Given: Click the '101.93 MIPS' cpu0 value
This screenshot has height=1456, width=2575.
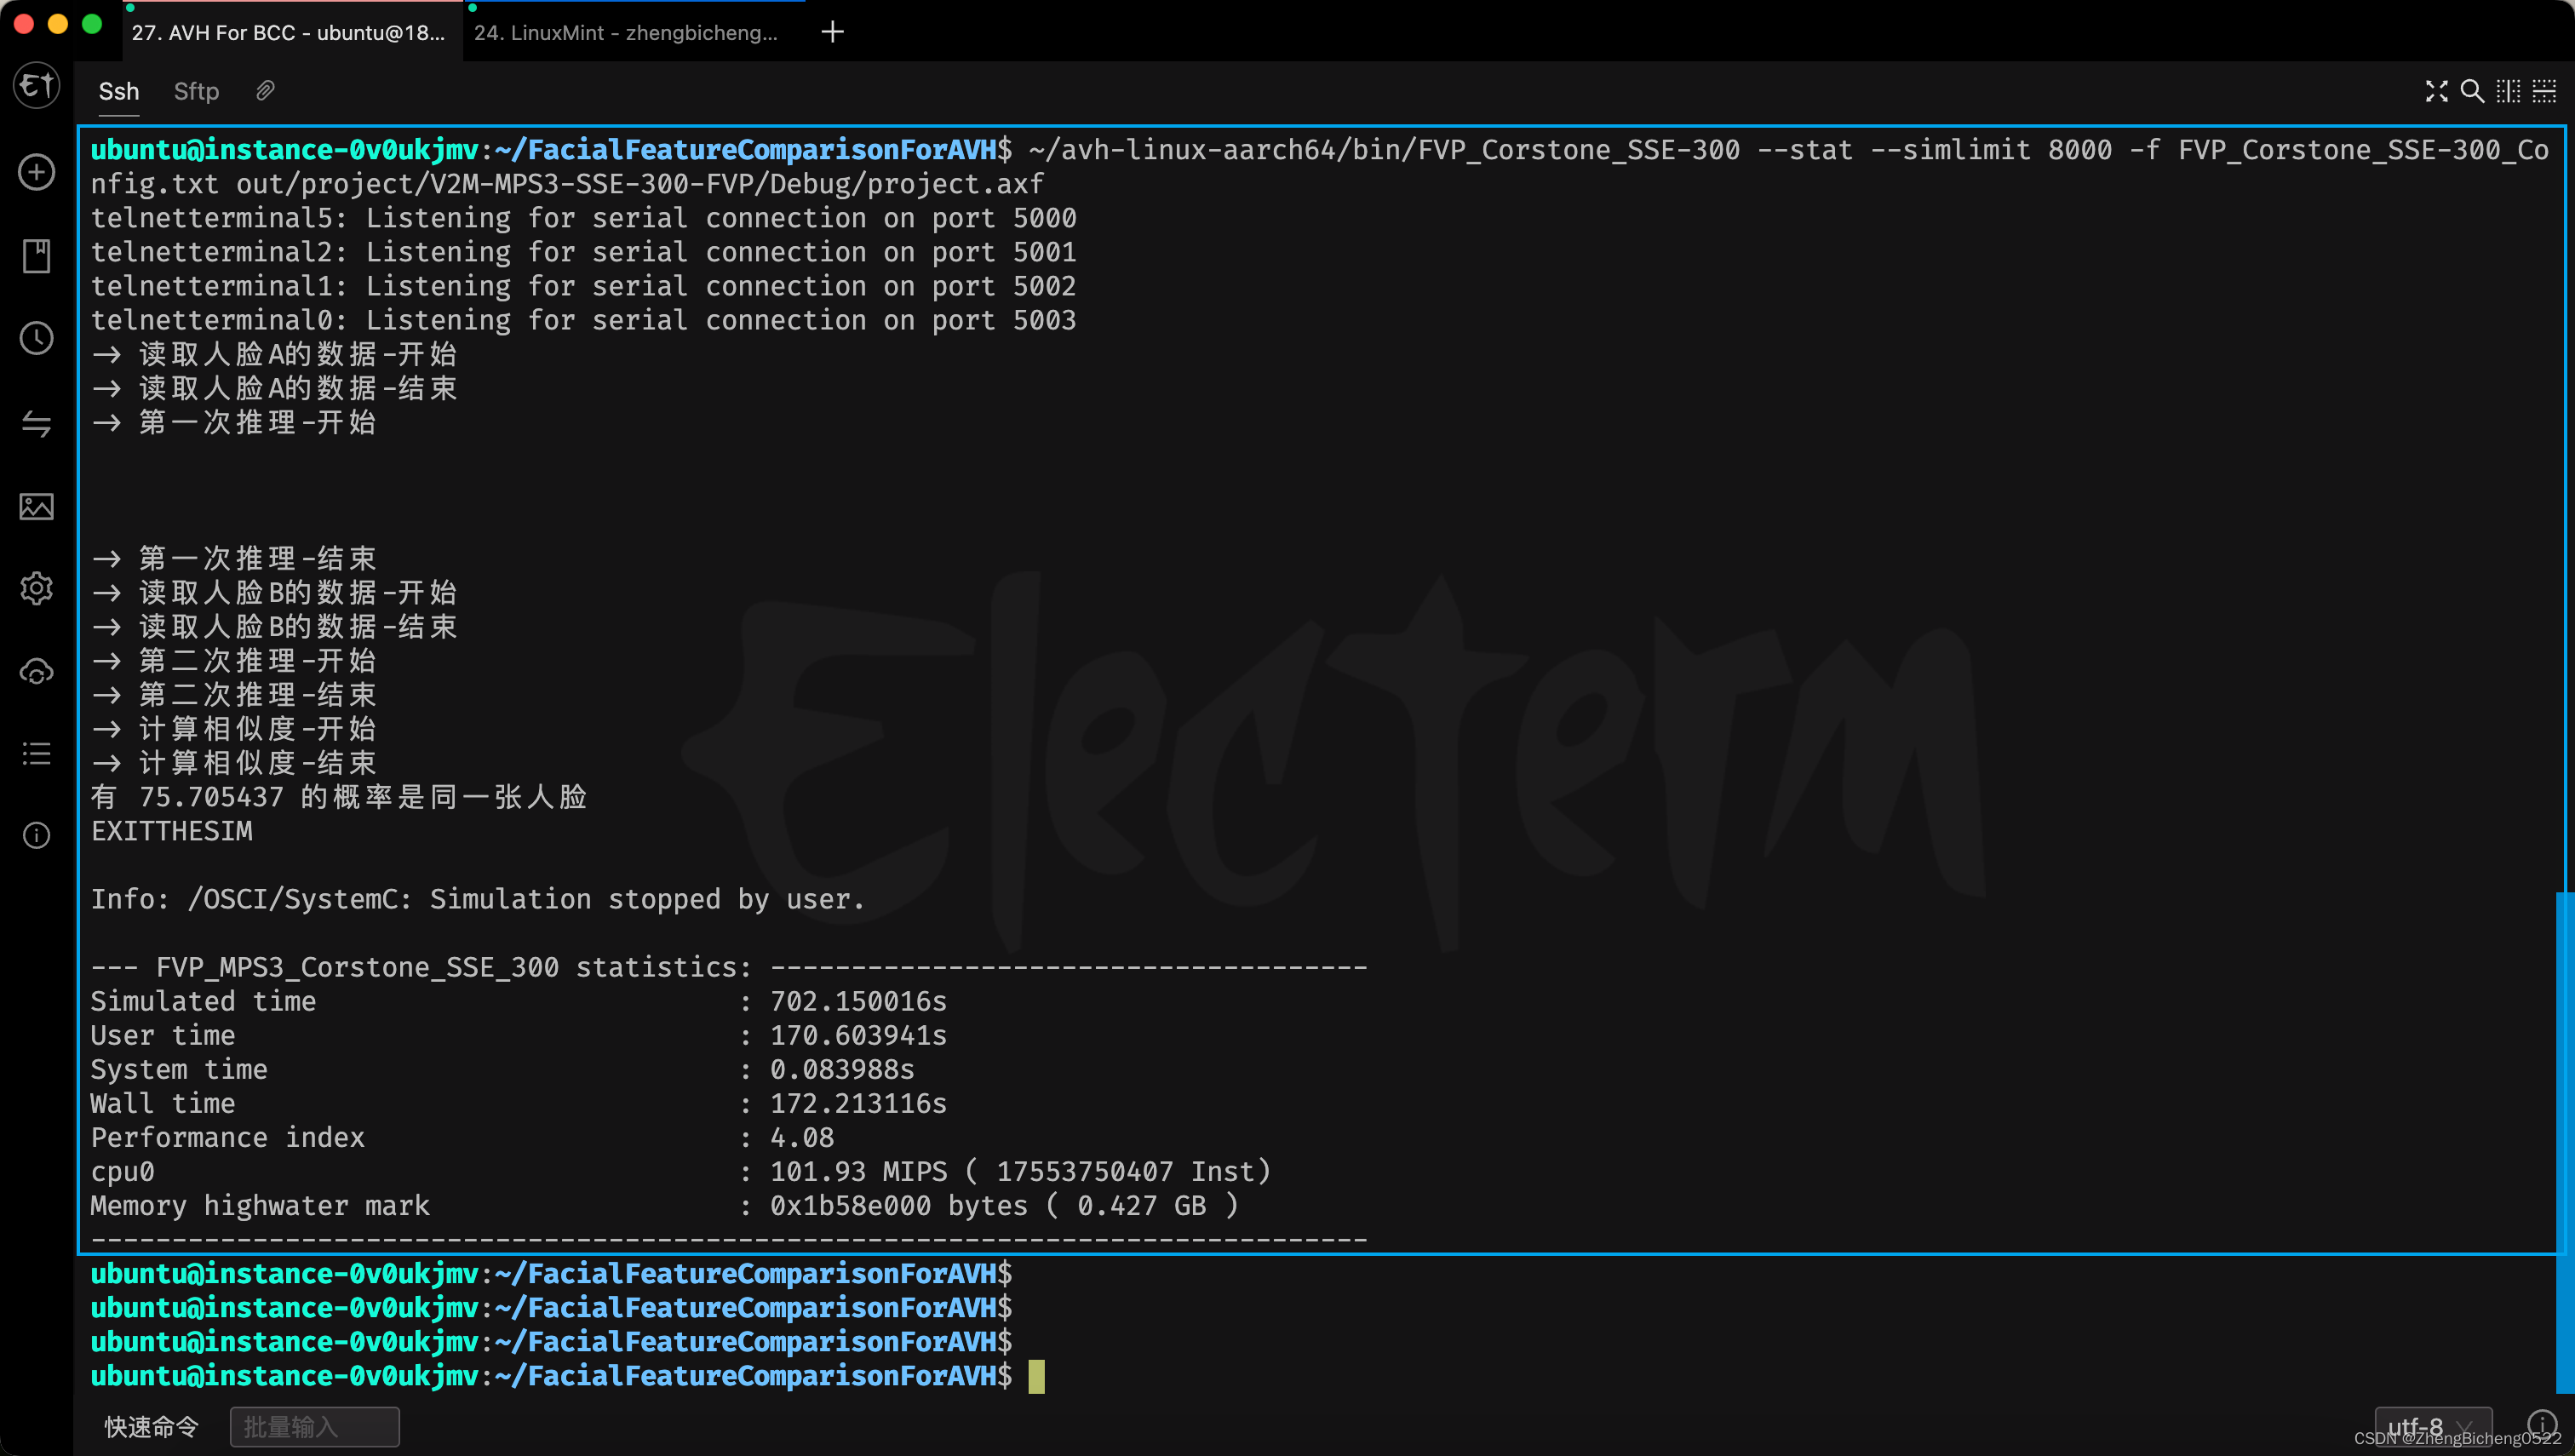Looking at the screenshot, I should click(858, 1171).
